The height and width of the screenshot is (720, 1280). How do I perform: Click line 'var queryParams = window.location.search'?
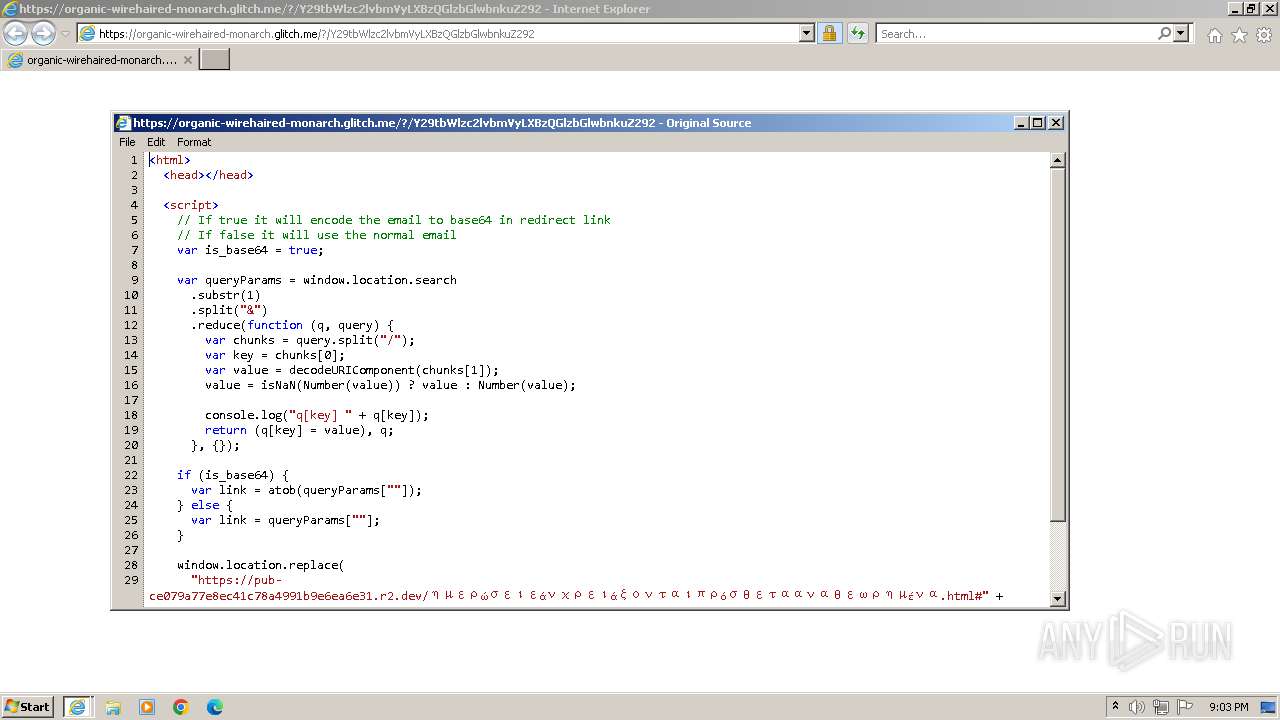[x=317, y=280]
